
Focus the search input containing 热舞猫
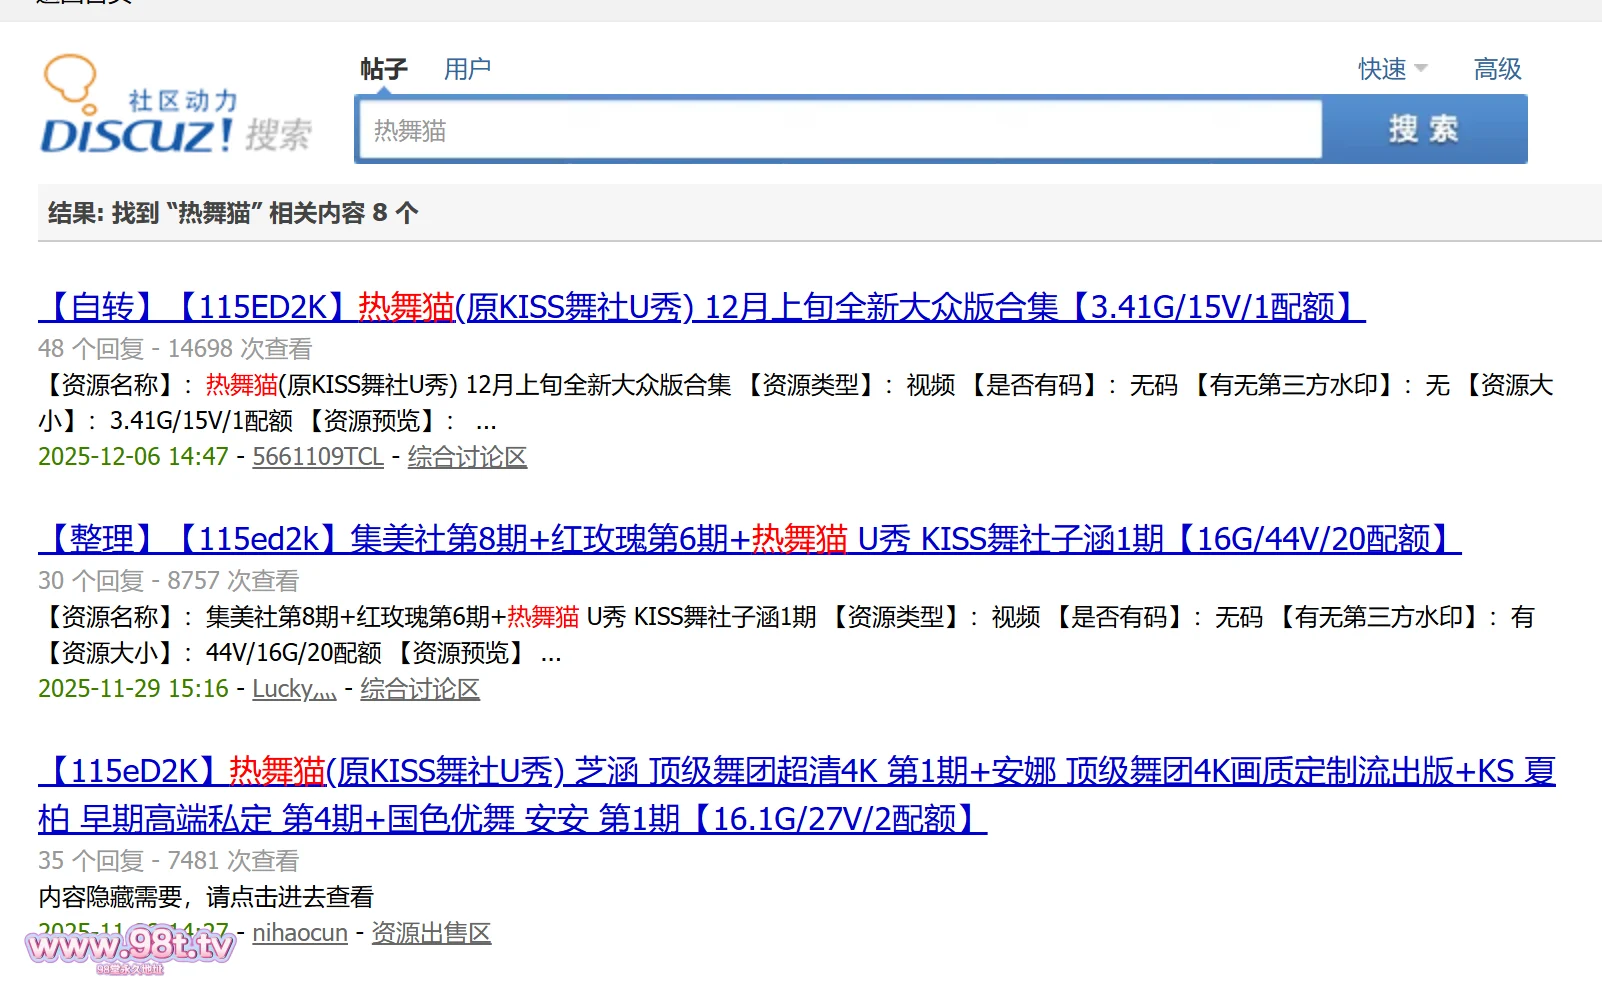click(x=840, y=130)
